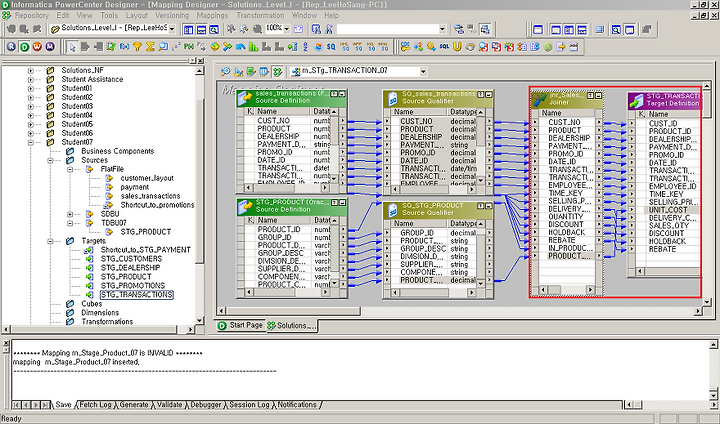Viewport: 720px width, 424px height.
Task: Open the Fetch Log output tab
Action: [96, 405]
